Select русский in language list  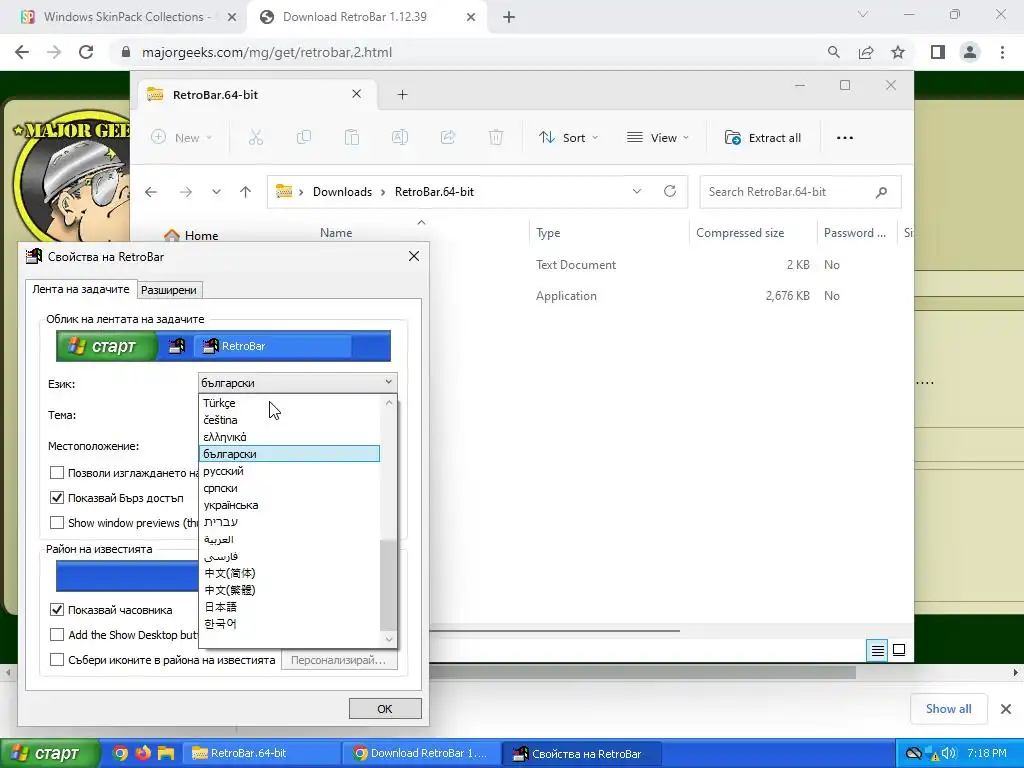(289, 471)
